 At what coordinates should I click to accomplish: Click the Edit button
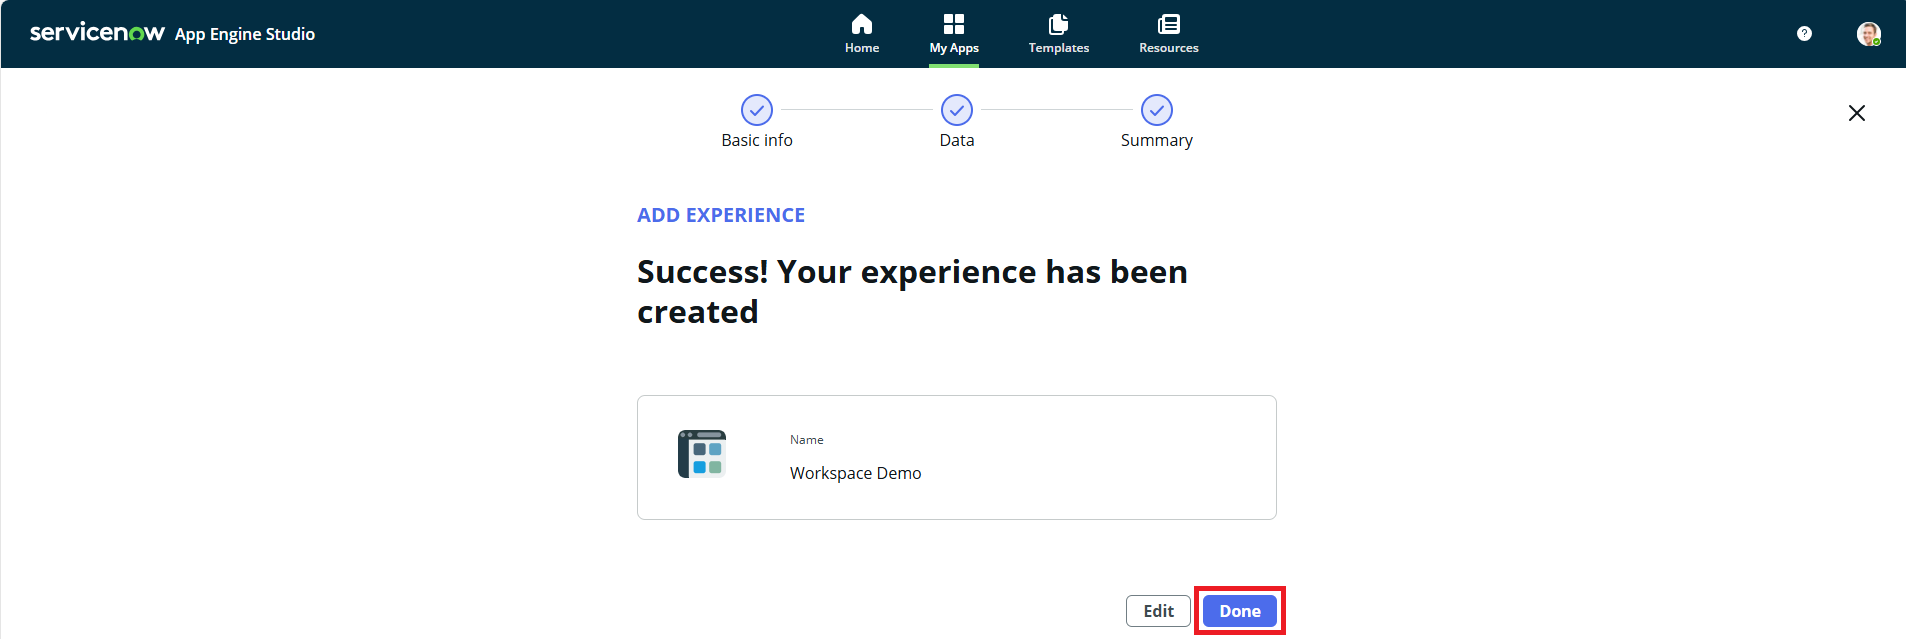coord(1157,611)
